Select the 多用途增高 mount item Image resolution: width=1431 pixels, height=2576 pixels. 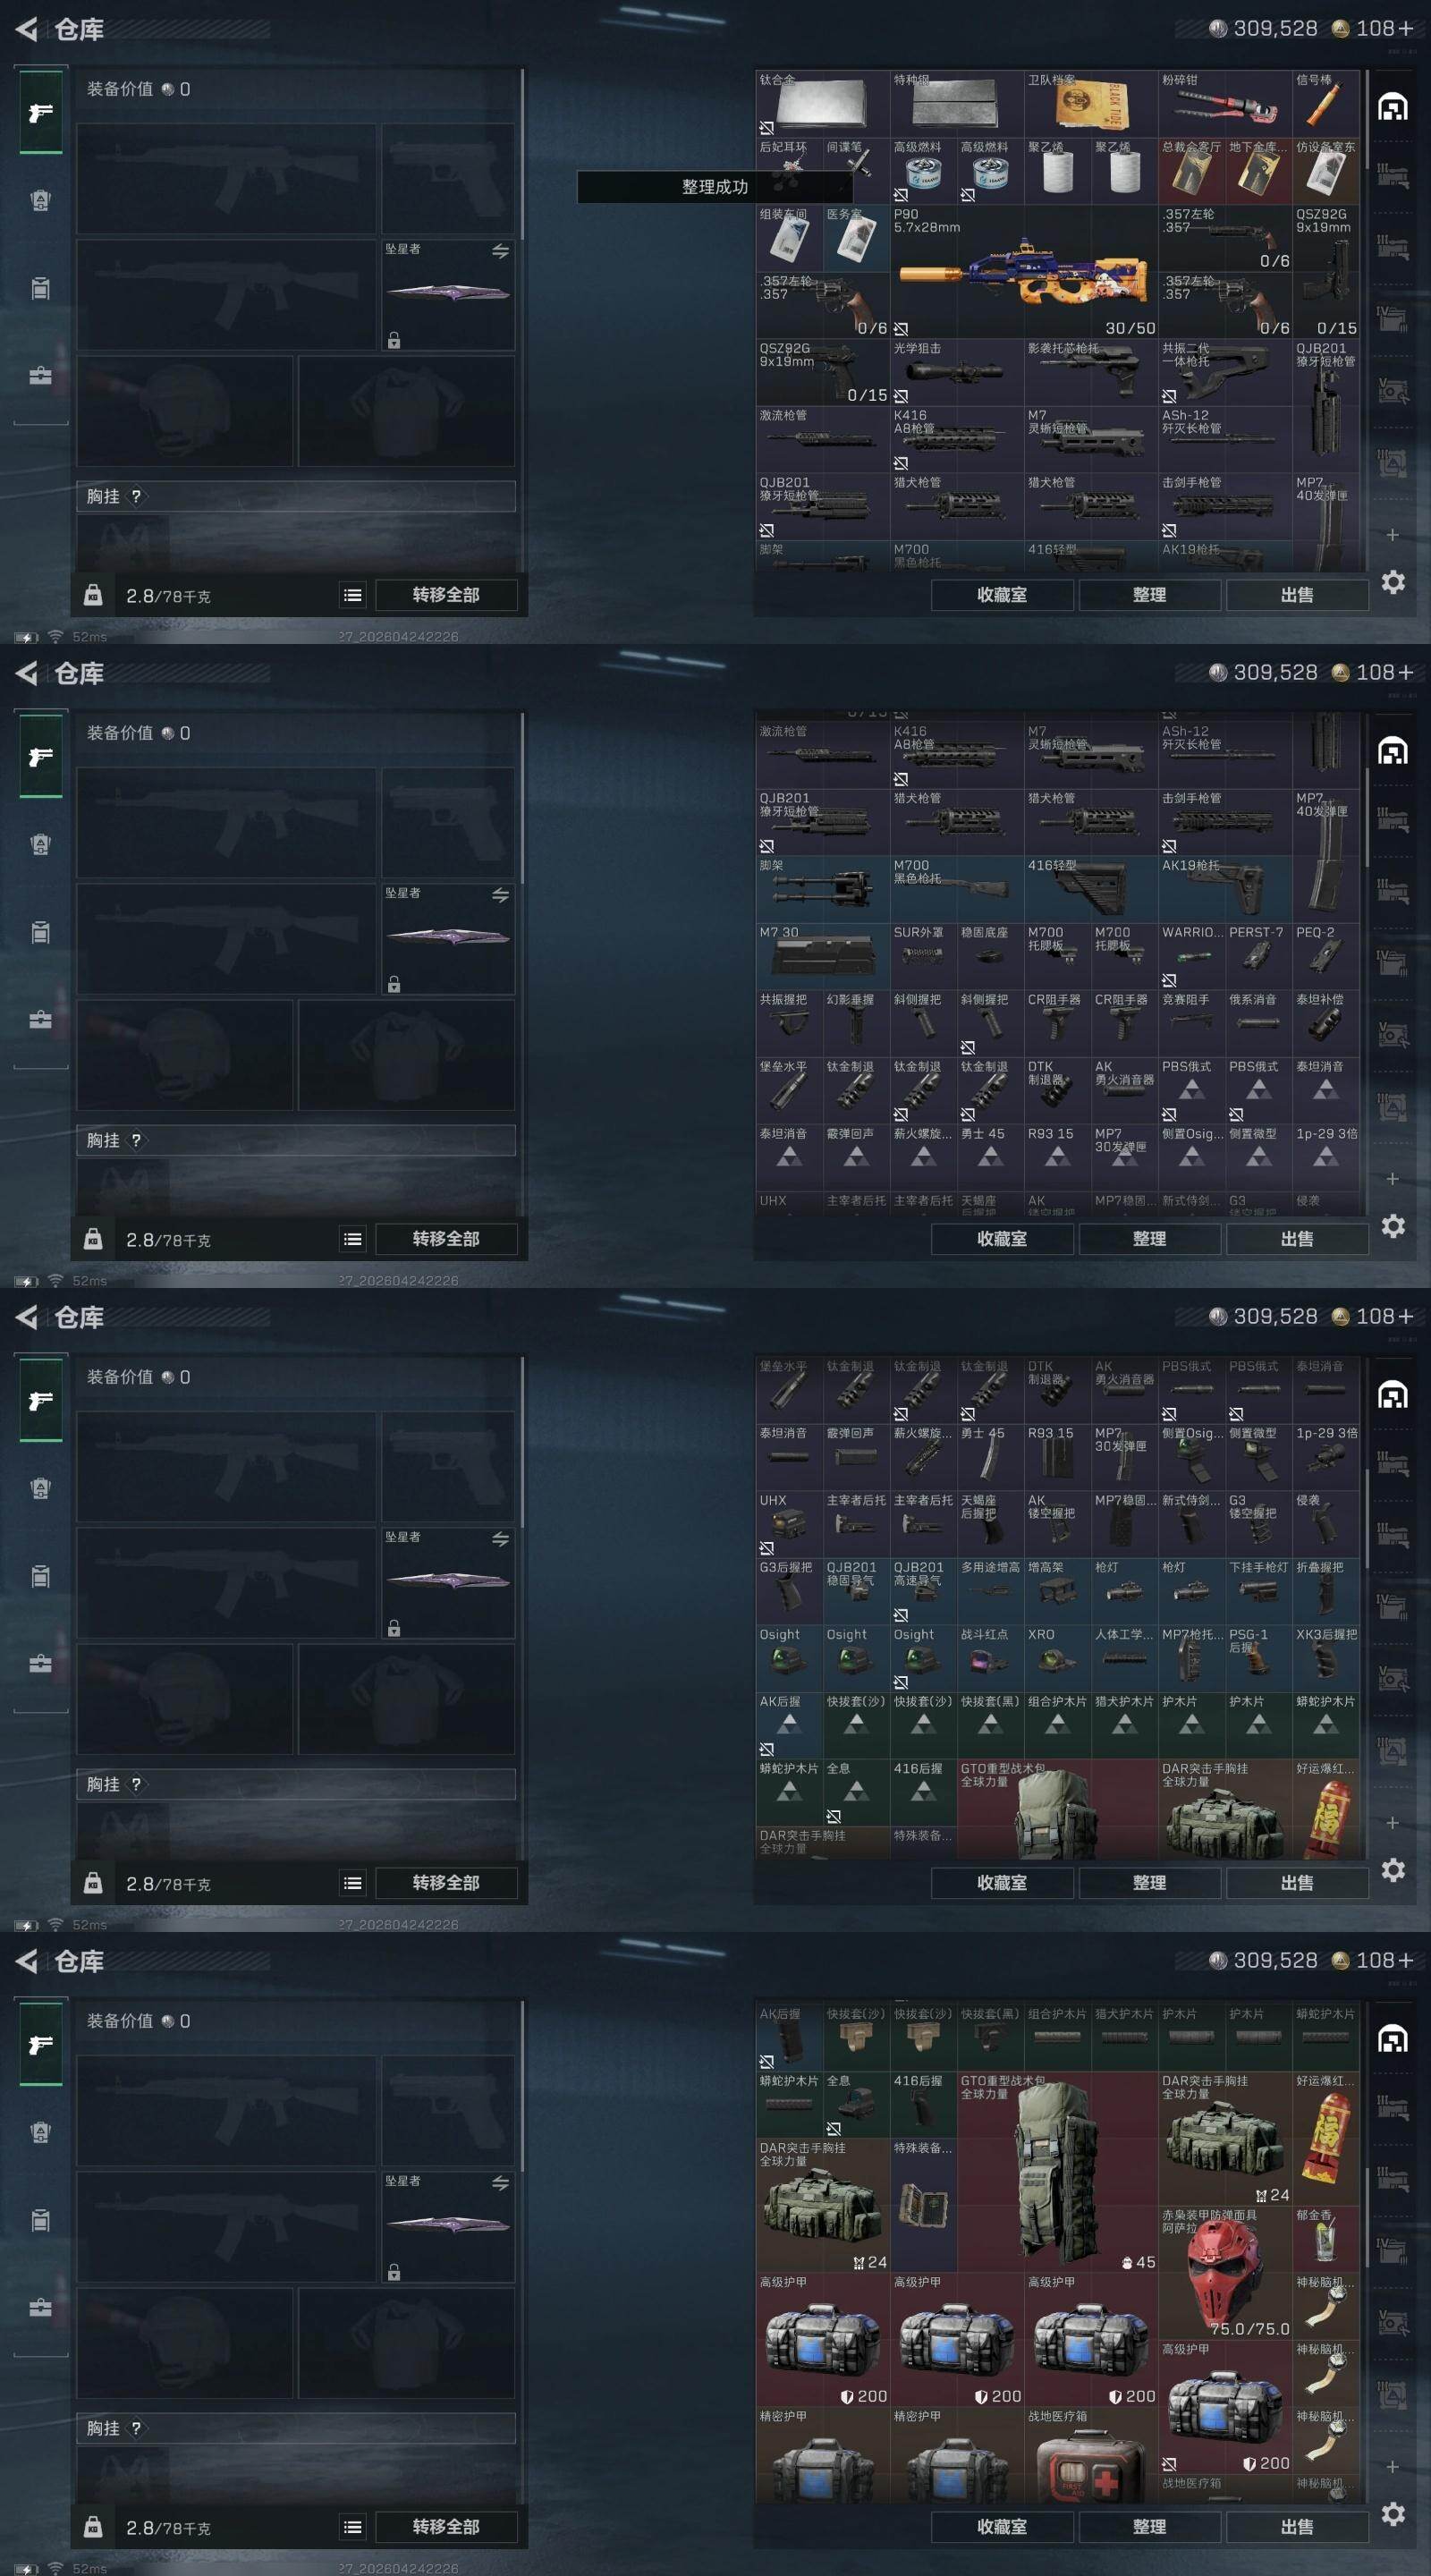point(990,1591)
